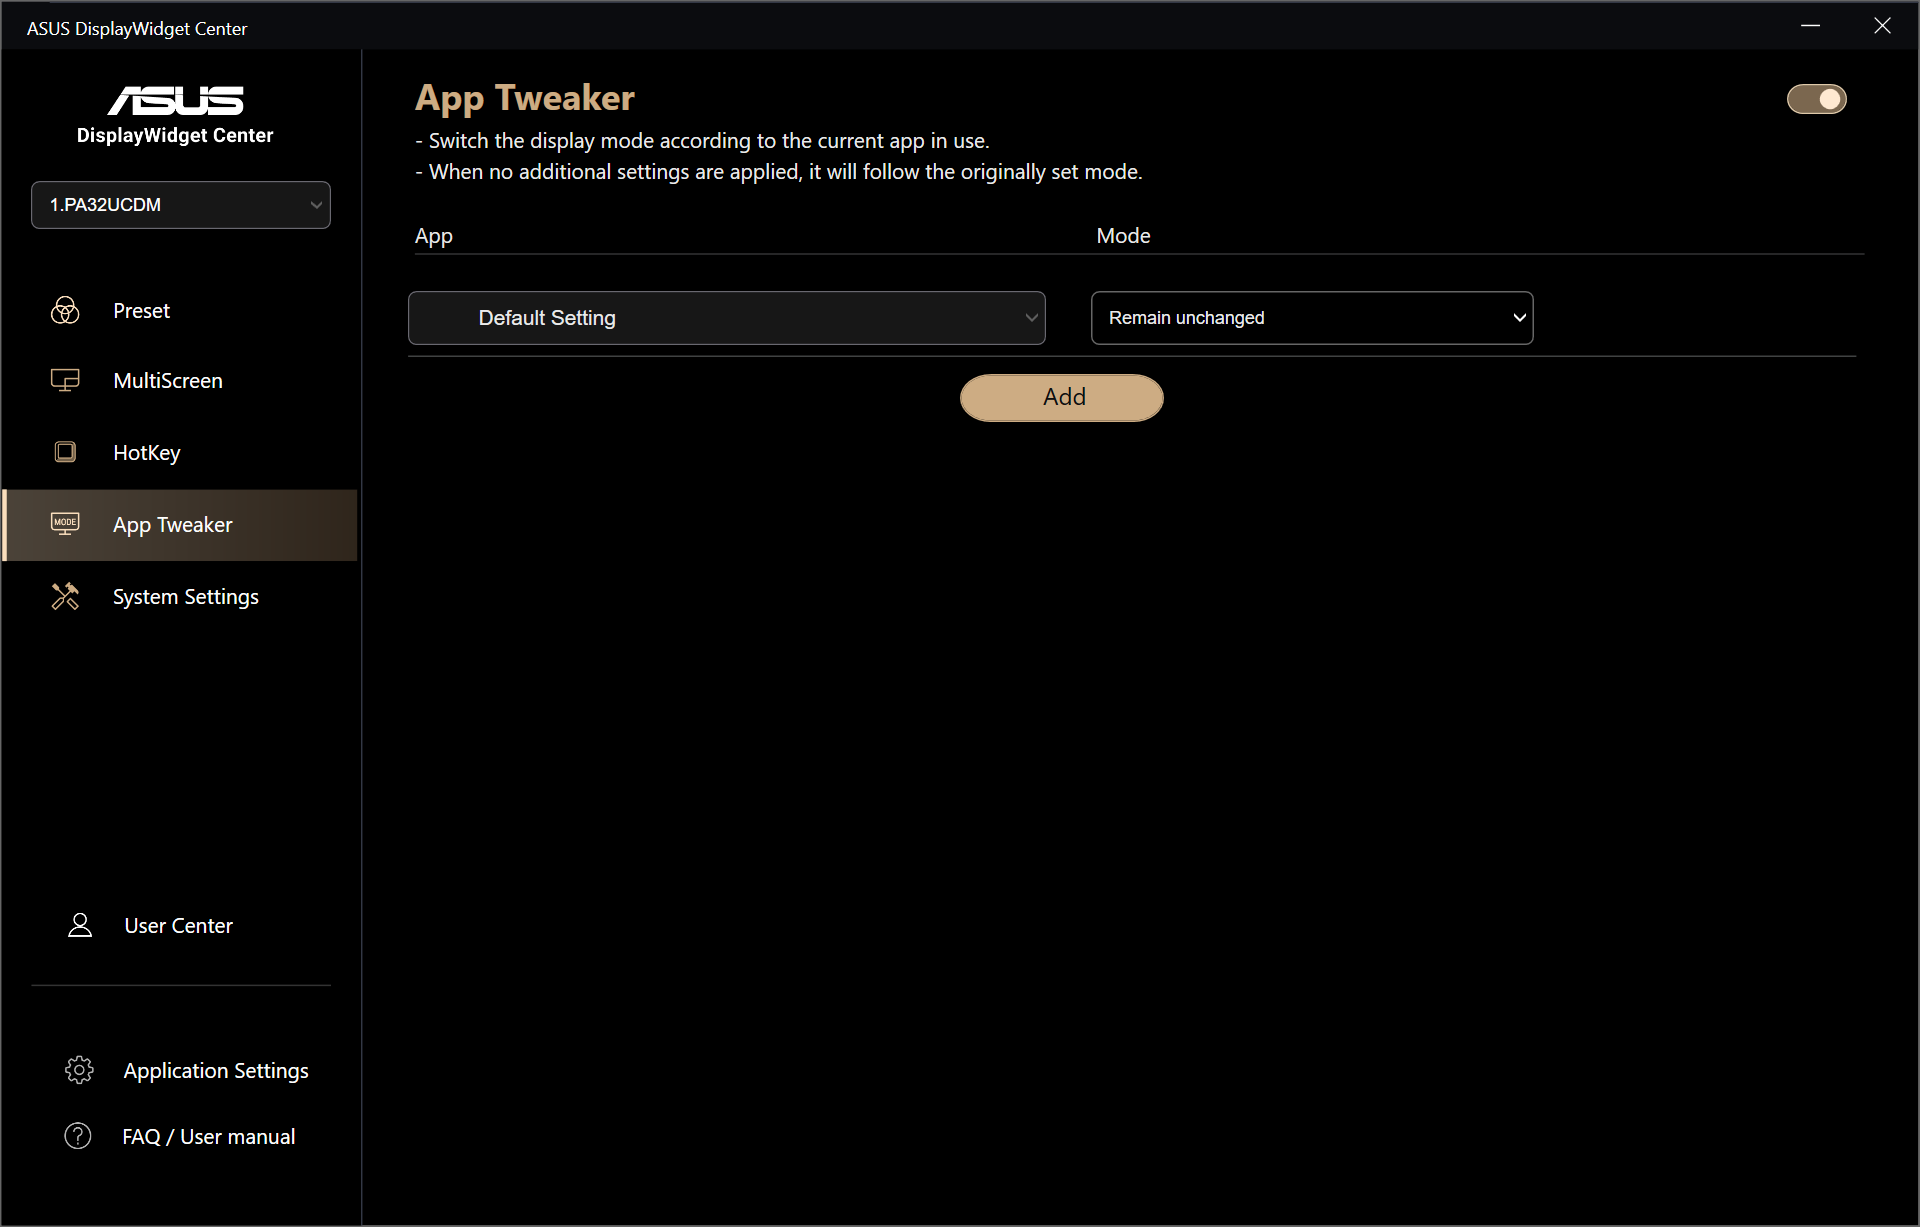This screenshot has height=1227, width=1920.
Task: Open Application Settings text link
Action: click(x=216, y=1071)
